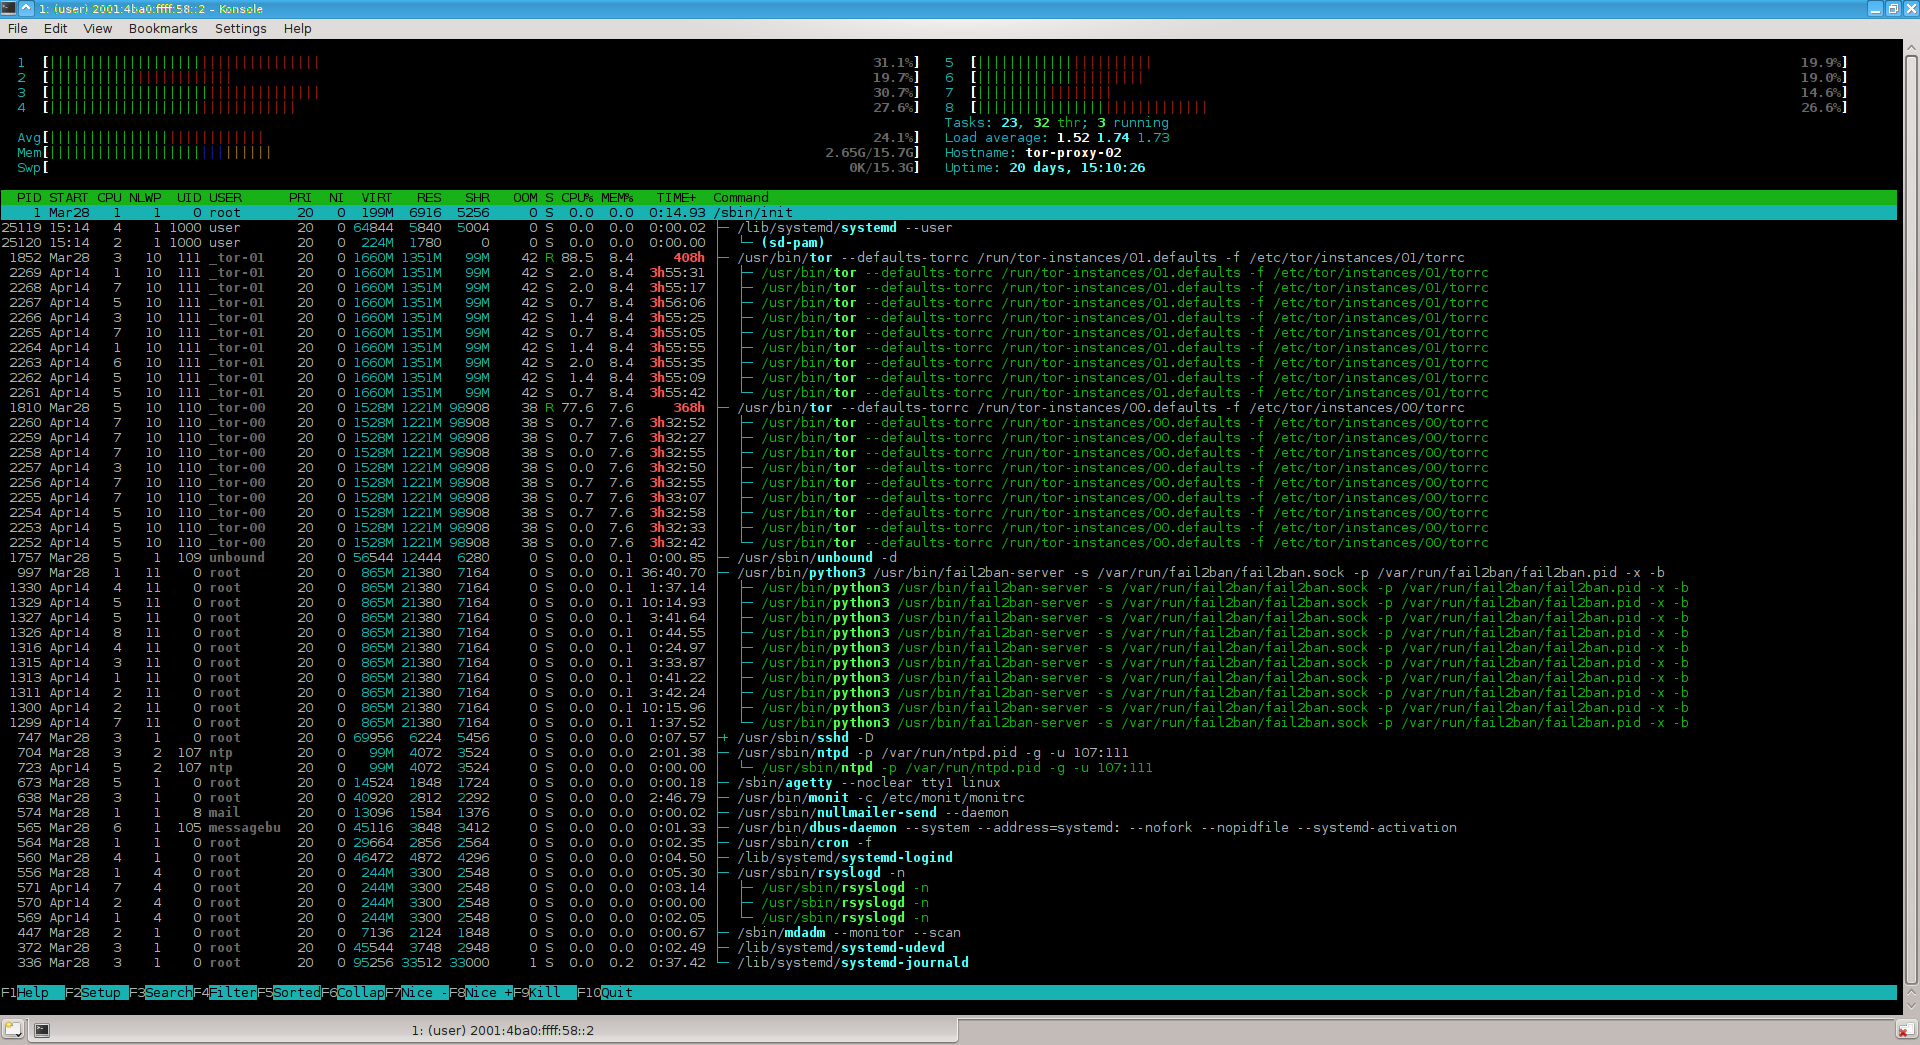Viewport: 1920px width, 1045px height.
Task: Click the Konsole terminal icon in title bar
Action: (x=9, y=8)
